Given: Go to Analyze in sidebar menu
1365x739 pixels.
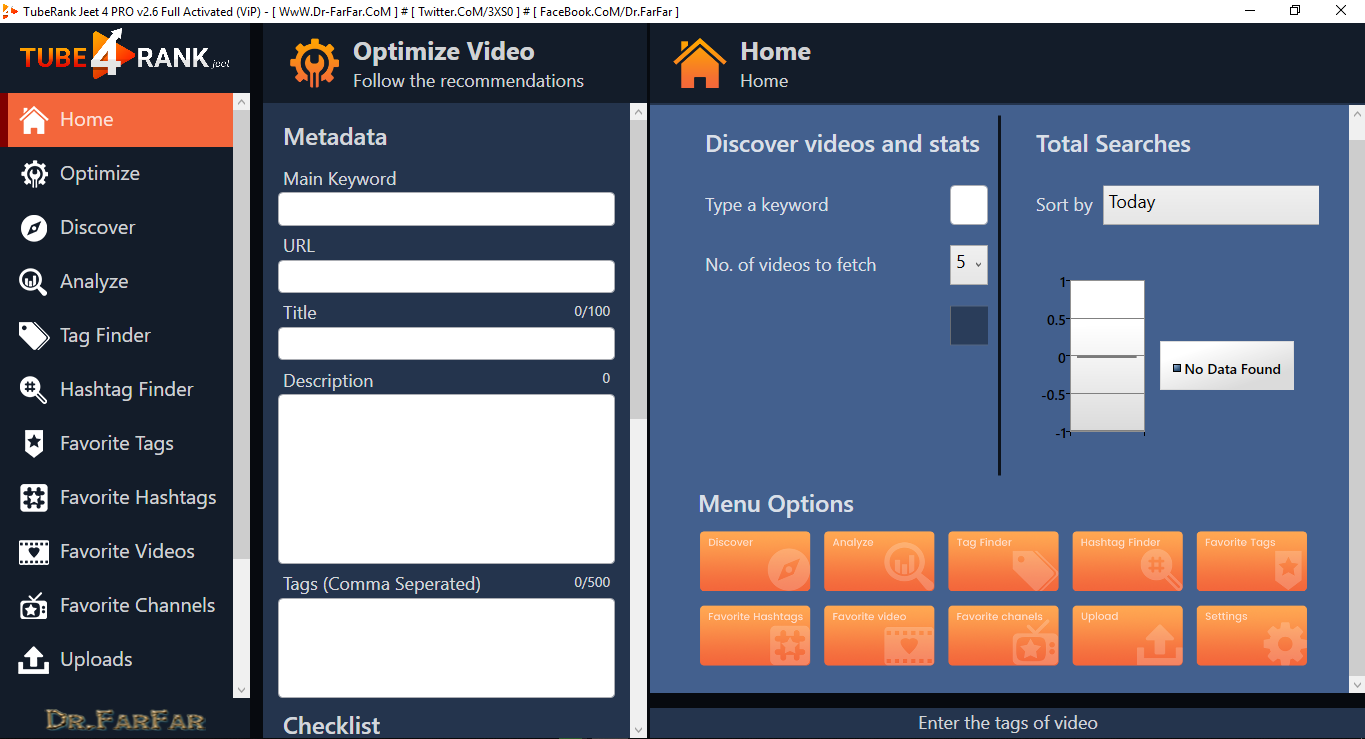Looking at the screenshot, I should (117, 282).
